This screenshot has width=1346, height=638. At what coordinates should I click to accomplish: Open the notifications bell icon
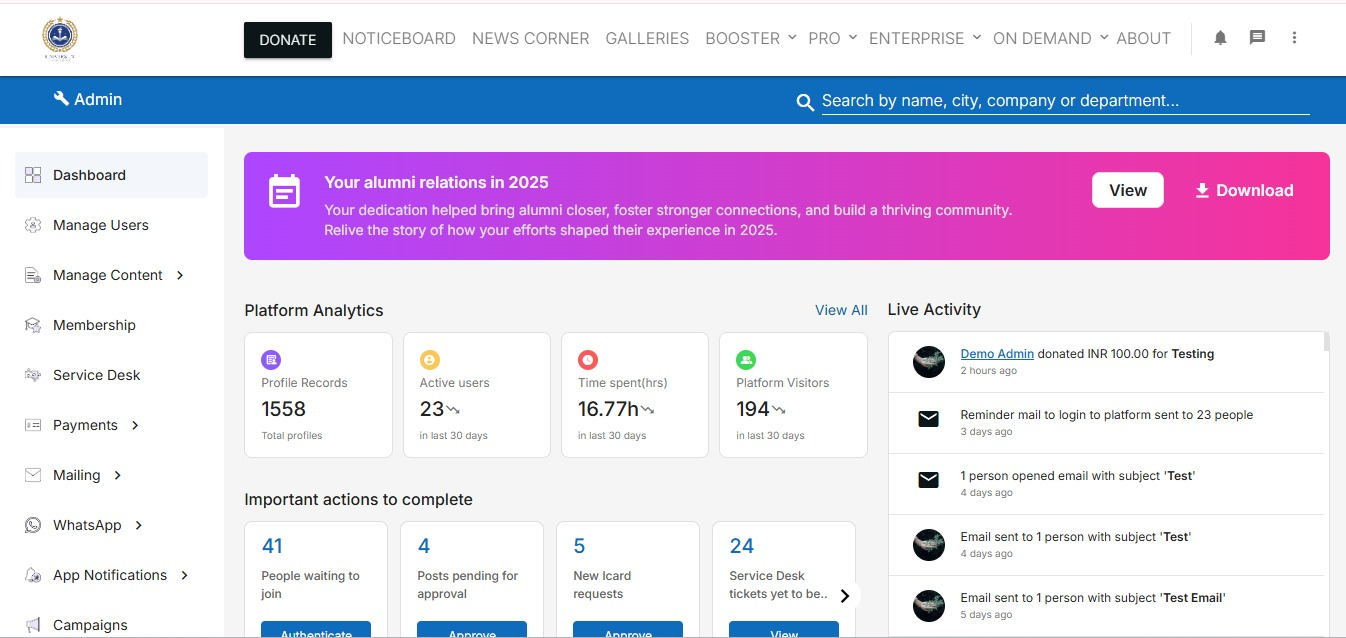[x=1219, y=37]
